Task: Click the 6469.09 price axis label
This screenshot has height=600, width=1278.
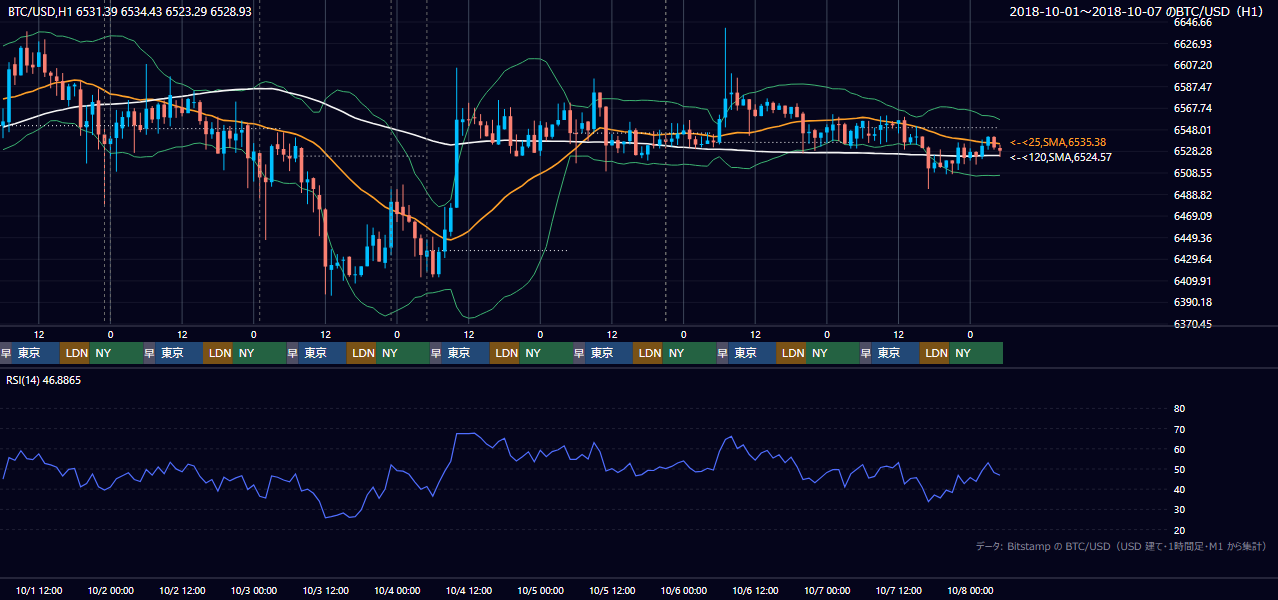Action: [x=1192, y=216]
